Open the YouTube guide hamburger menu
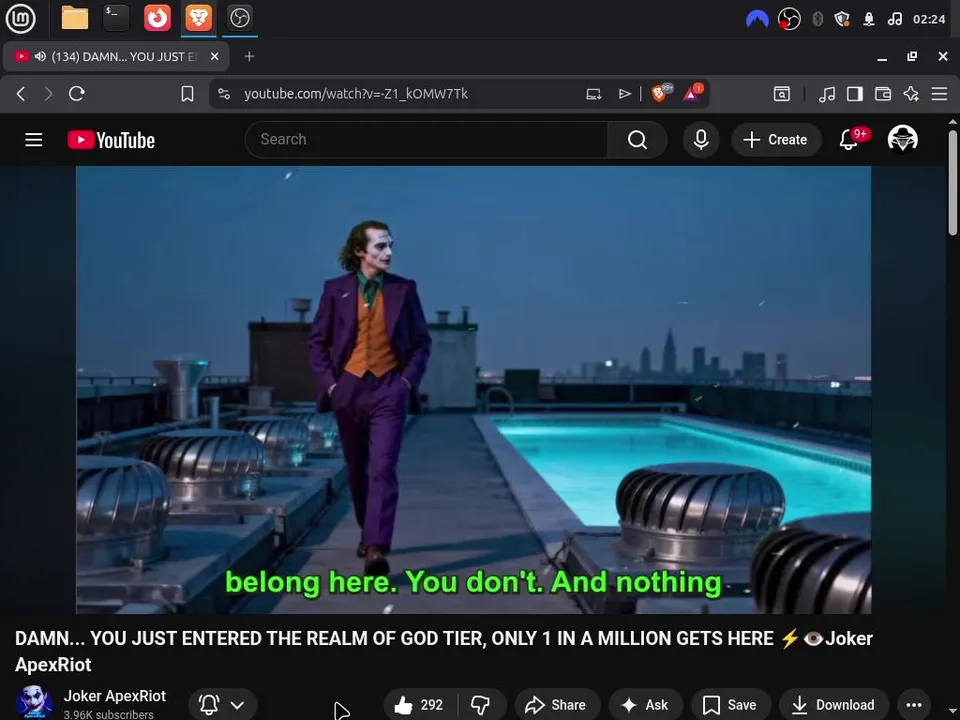Image resolution: width=960 pixels, height=720 pixels. pos(34,140)
